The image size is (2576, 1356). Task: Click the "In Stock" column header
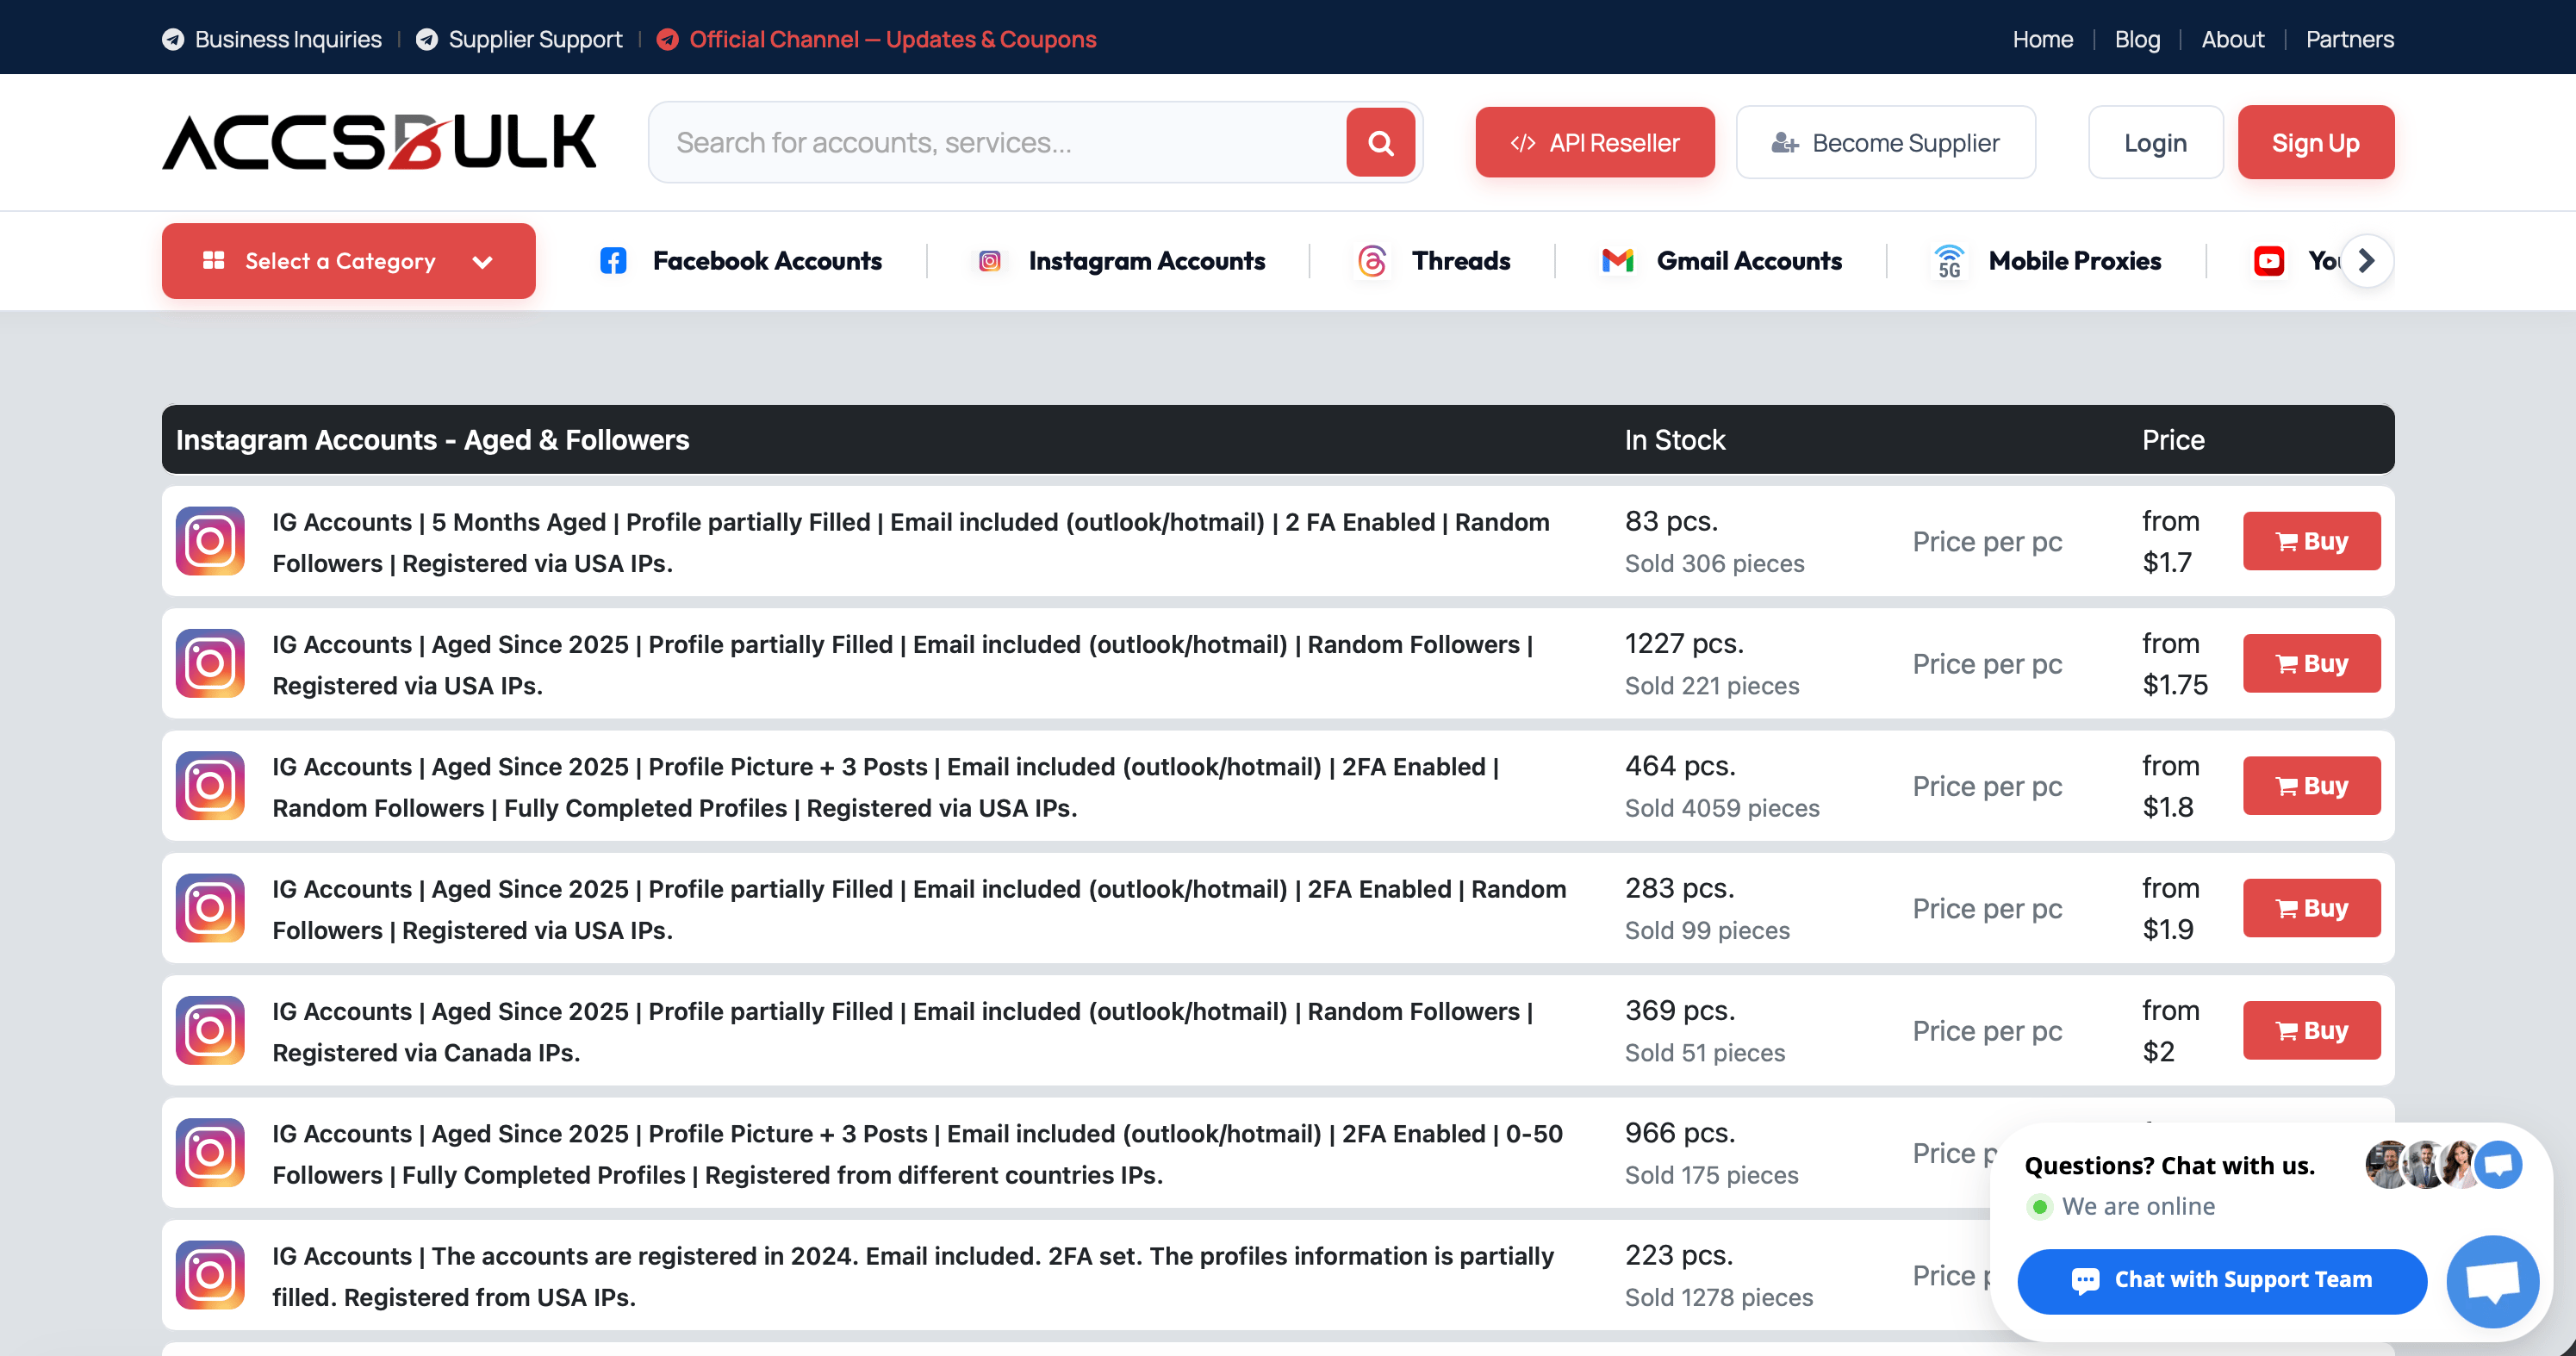tap(1675, 440)
